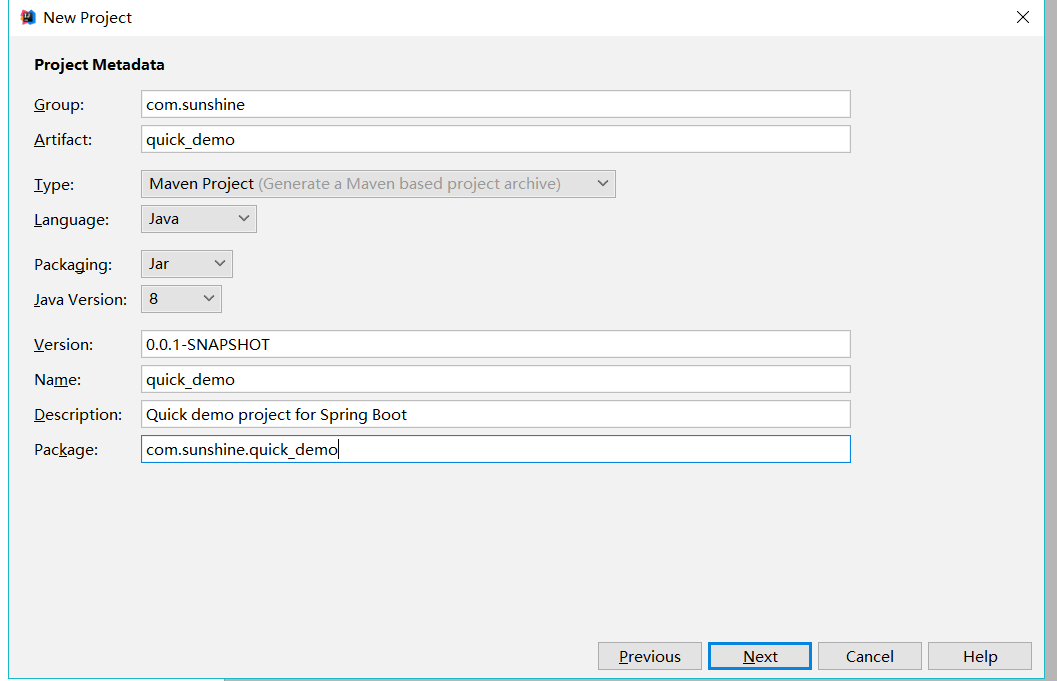Open Help for this dialog
This screenshot has width=1057, height=681.
(x=980, y=656)
